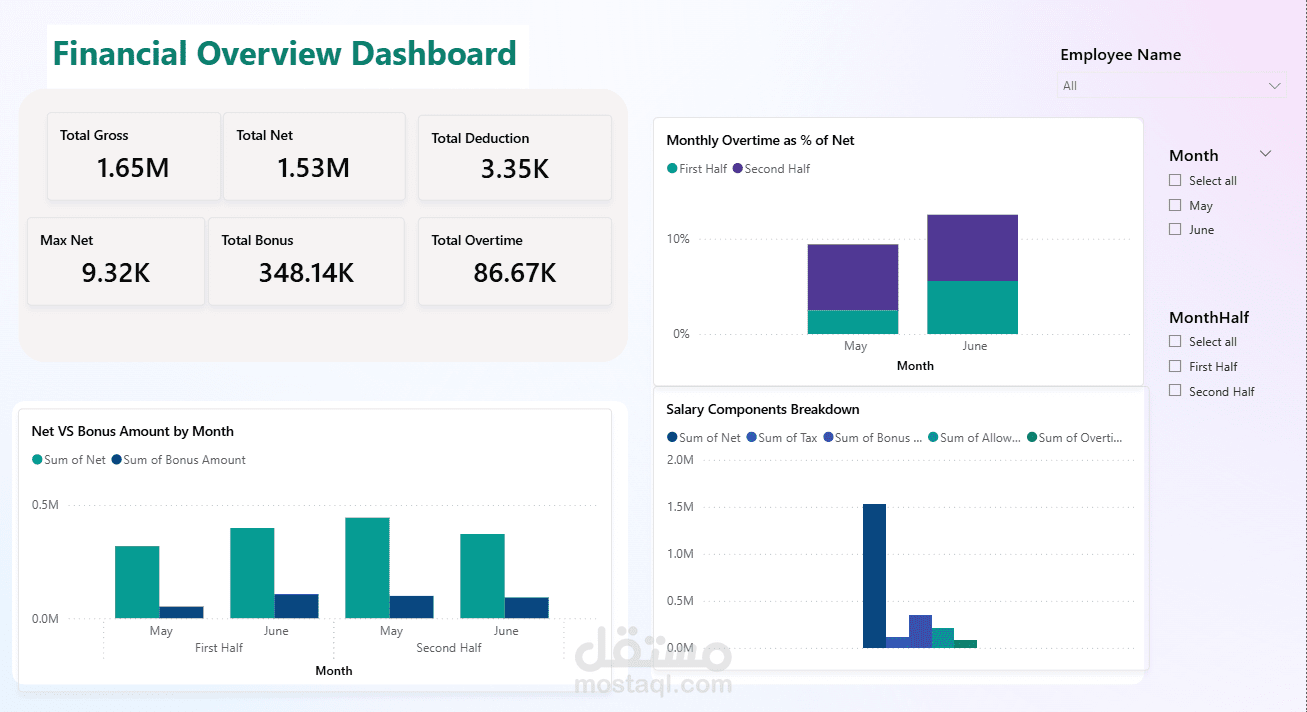This screenshot has width=1307, height=712.
Task: Click the MonthHalf slicer header
Action: click(x=1209, y=317)
